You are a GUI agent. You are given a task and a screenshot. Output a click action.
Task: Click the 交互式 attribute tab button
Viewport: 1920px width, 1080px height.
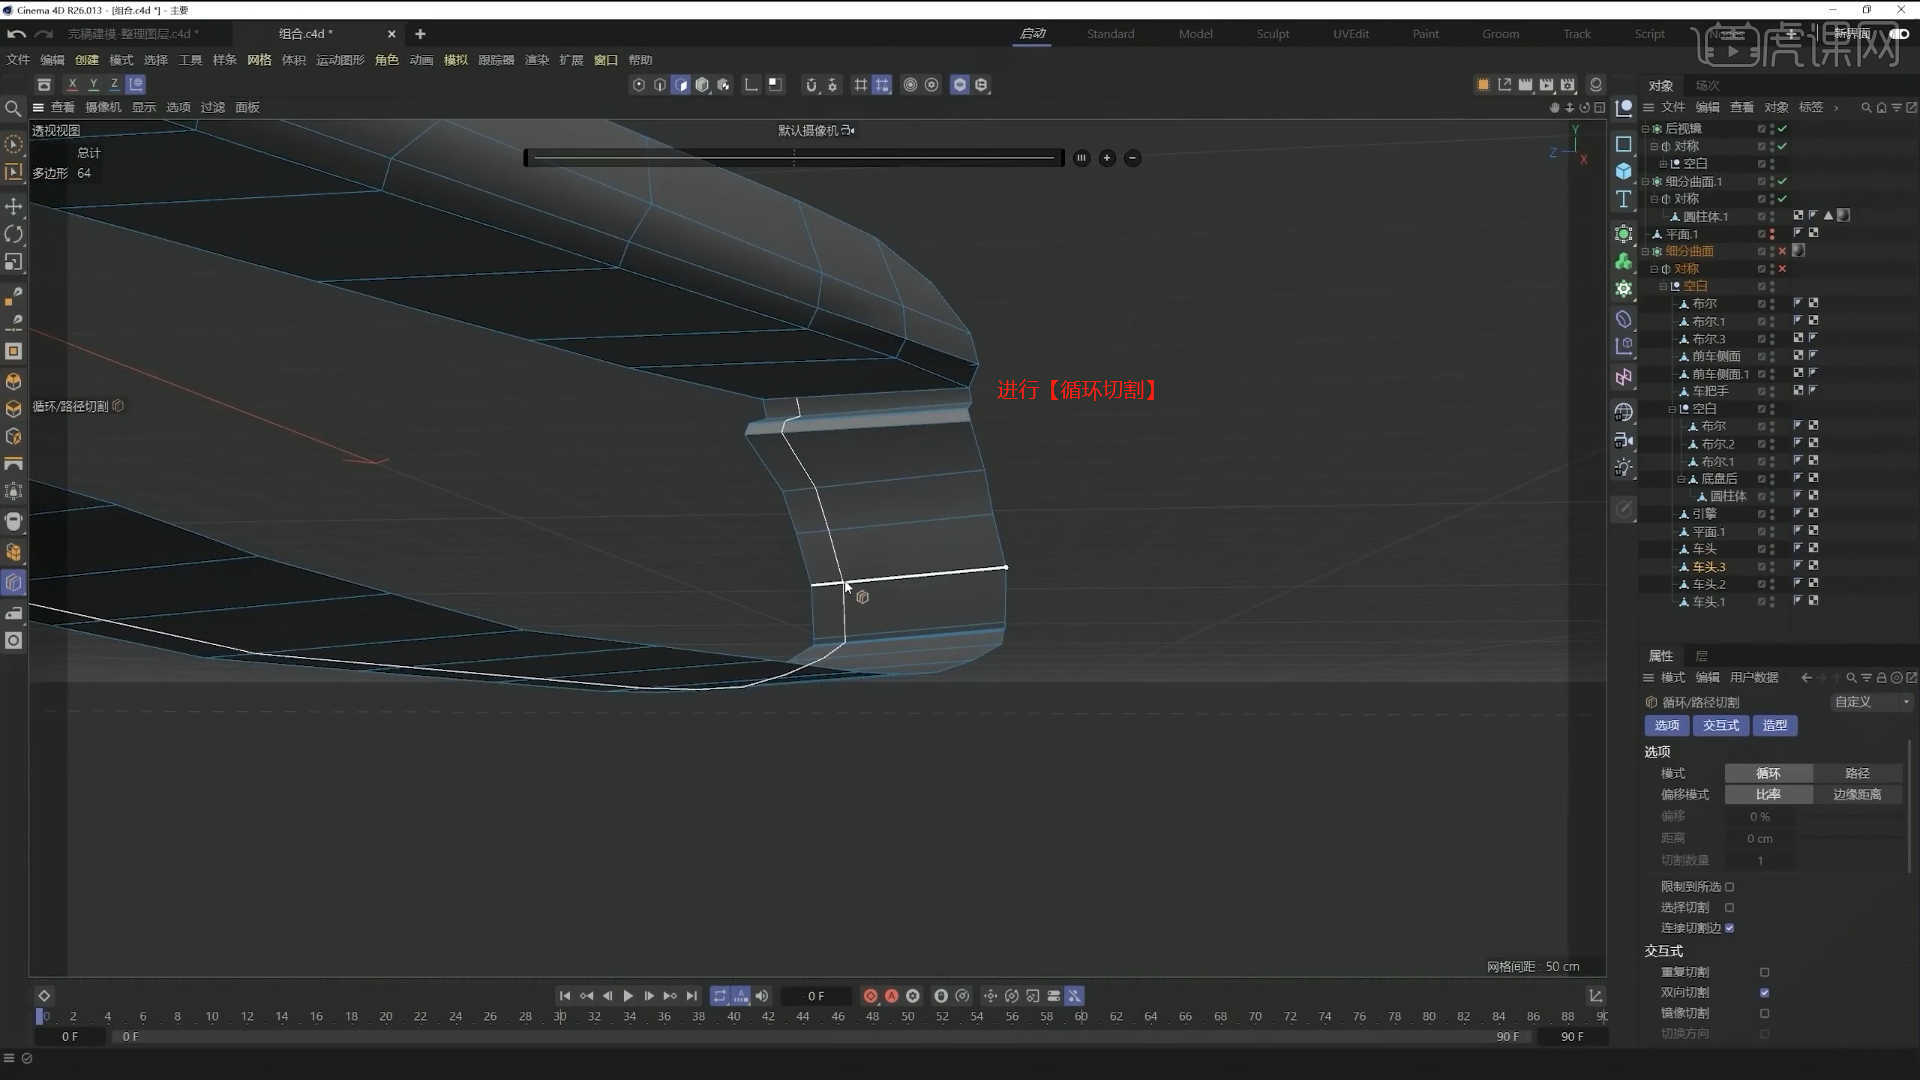pyautogui.click(x=1721, y=726)
